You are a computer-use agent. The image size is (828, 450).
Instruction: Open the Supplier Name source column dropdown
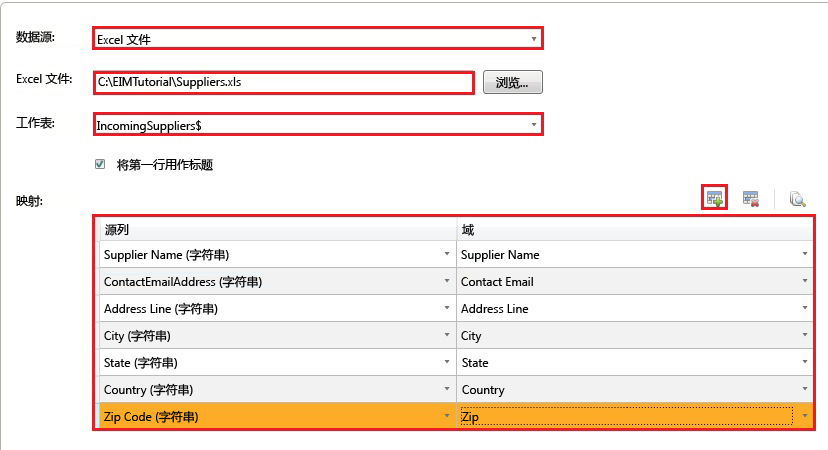coord(446,254)
